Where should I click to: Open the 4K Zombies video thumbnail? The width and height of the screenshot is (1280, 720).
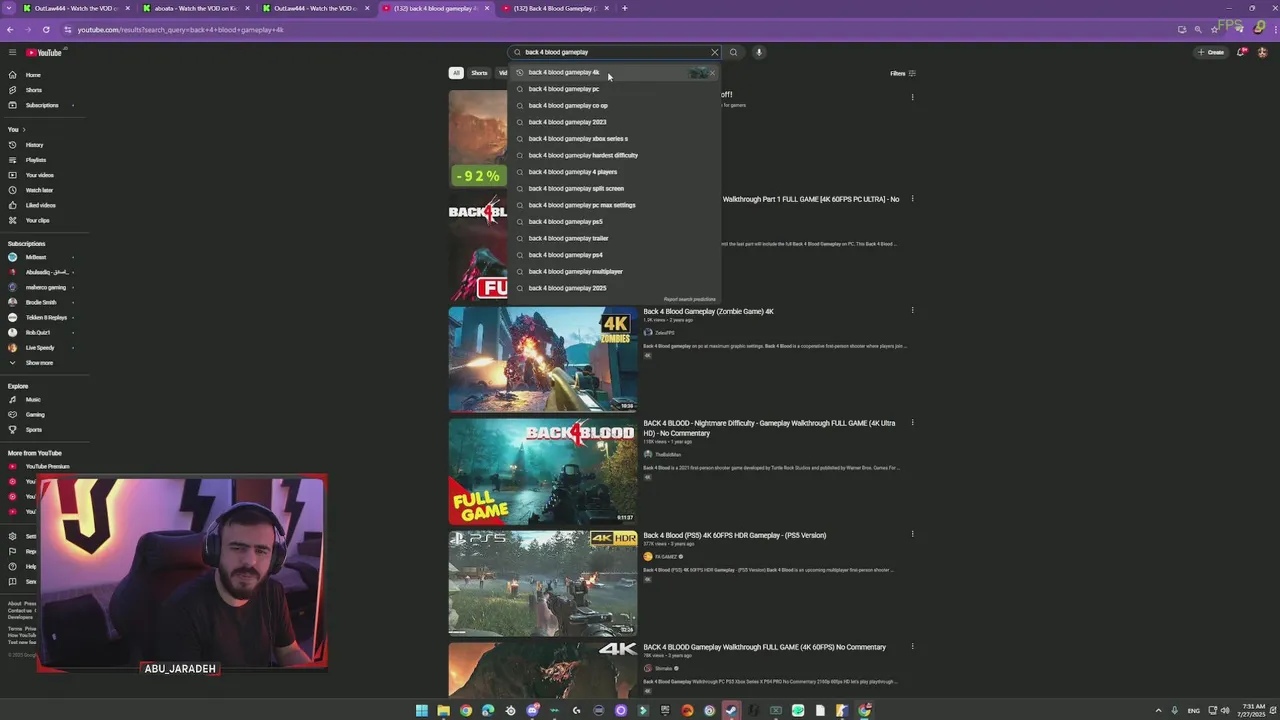(x=543, y=358)
